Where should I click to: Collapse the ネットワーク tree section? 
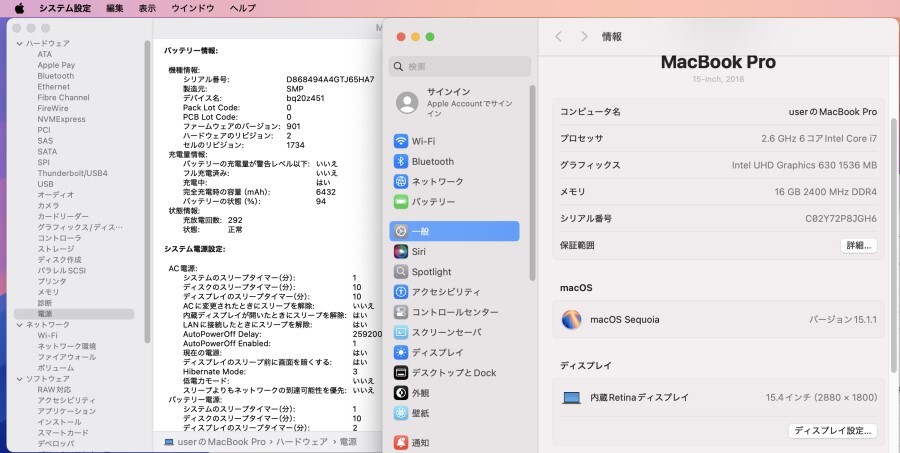(20, 325)
